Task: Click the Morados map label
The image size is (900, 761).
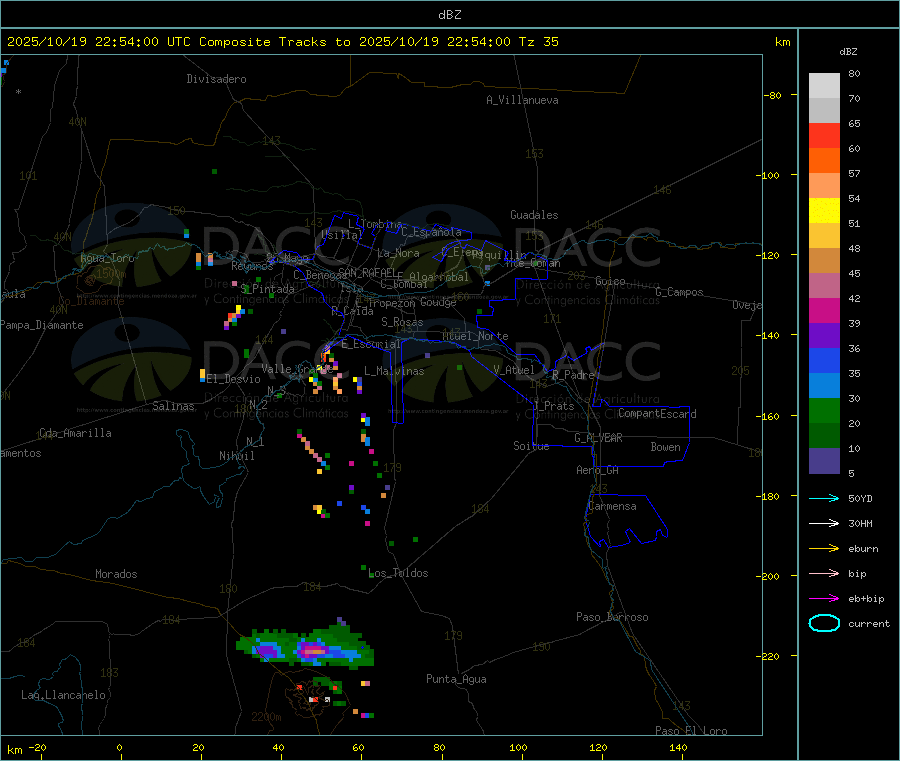Action: 116,574
